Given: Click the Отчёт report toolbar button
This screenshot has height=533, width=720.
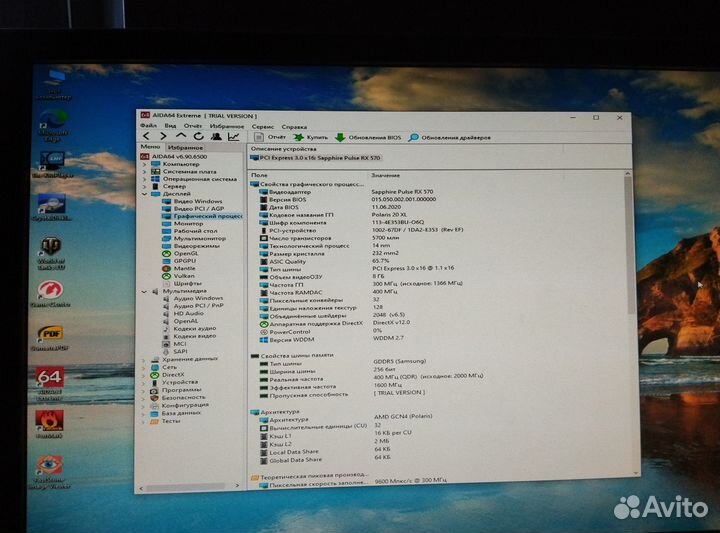Looking at the screenshot, I should 270,137.
